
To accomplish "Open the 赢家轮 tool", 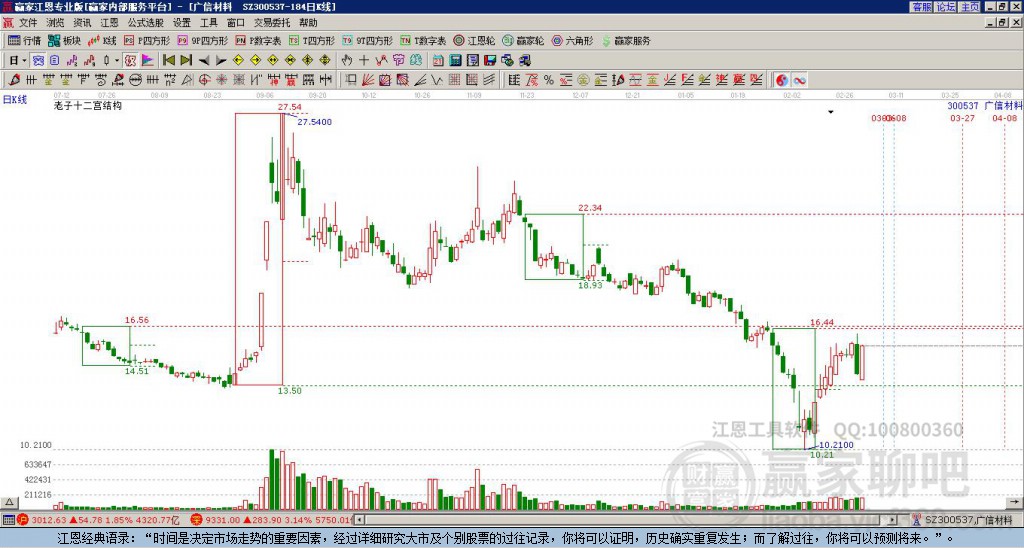I will click(523, 40).
